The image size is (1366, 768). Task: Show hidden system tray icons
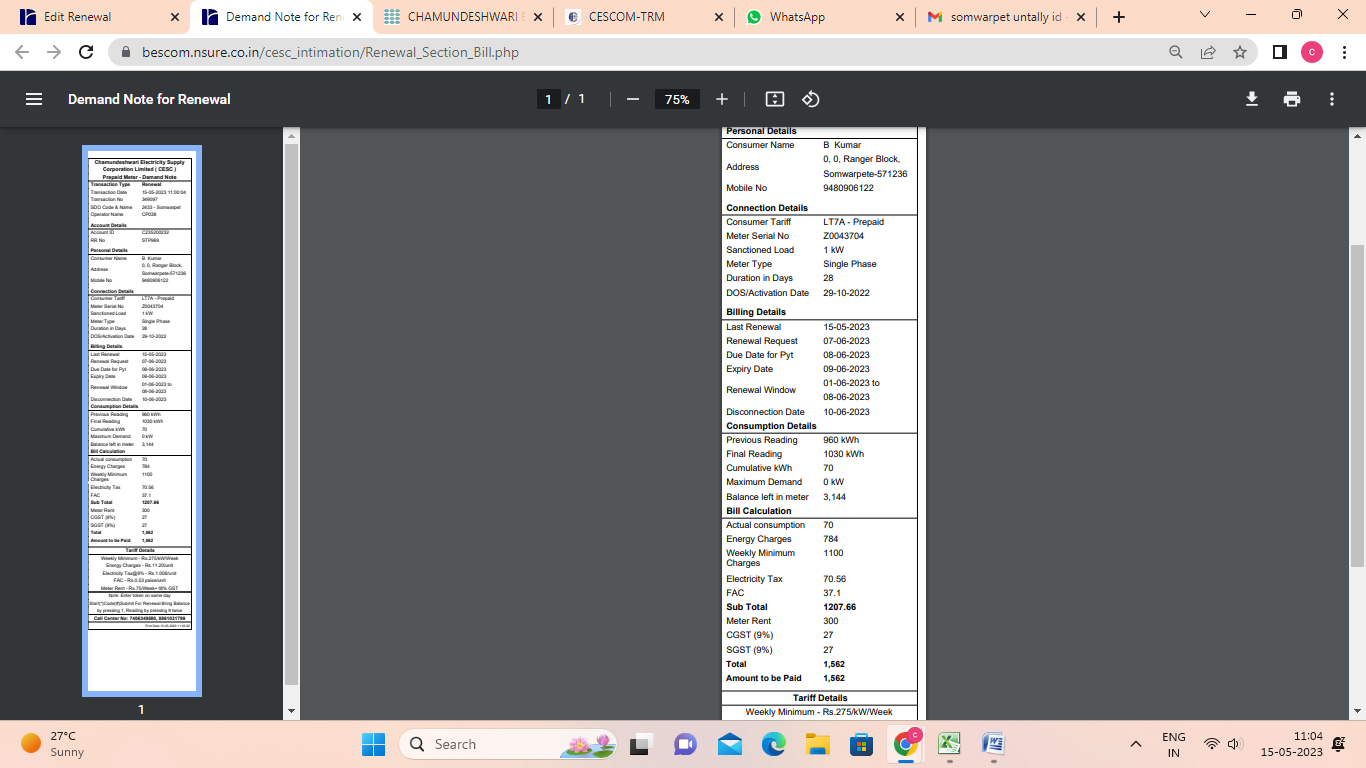click(x=1135, y=744)
